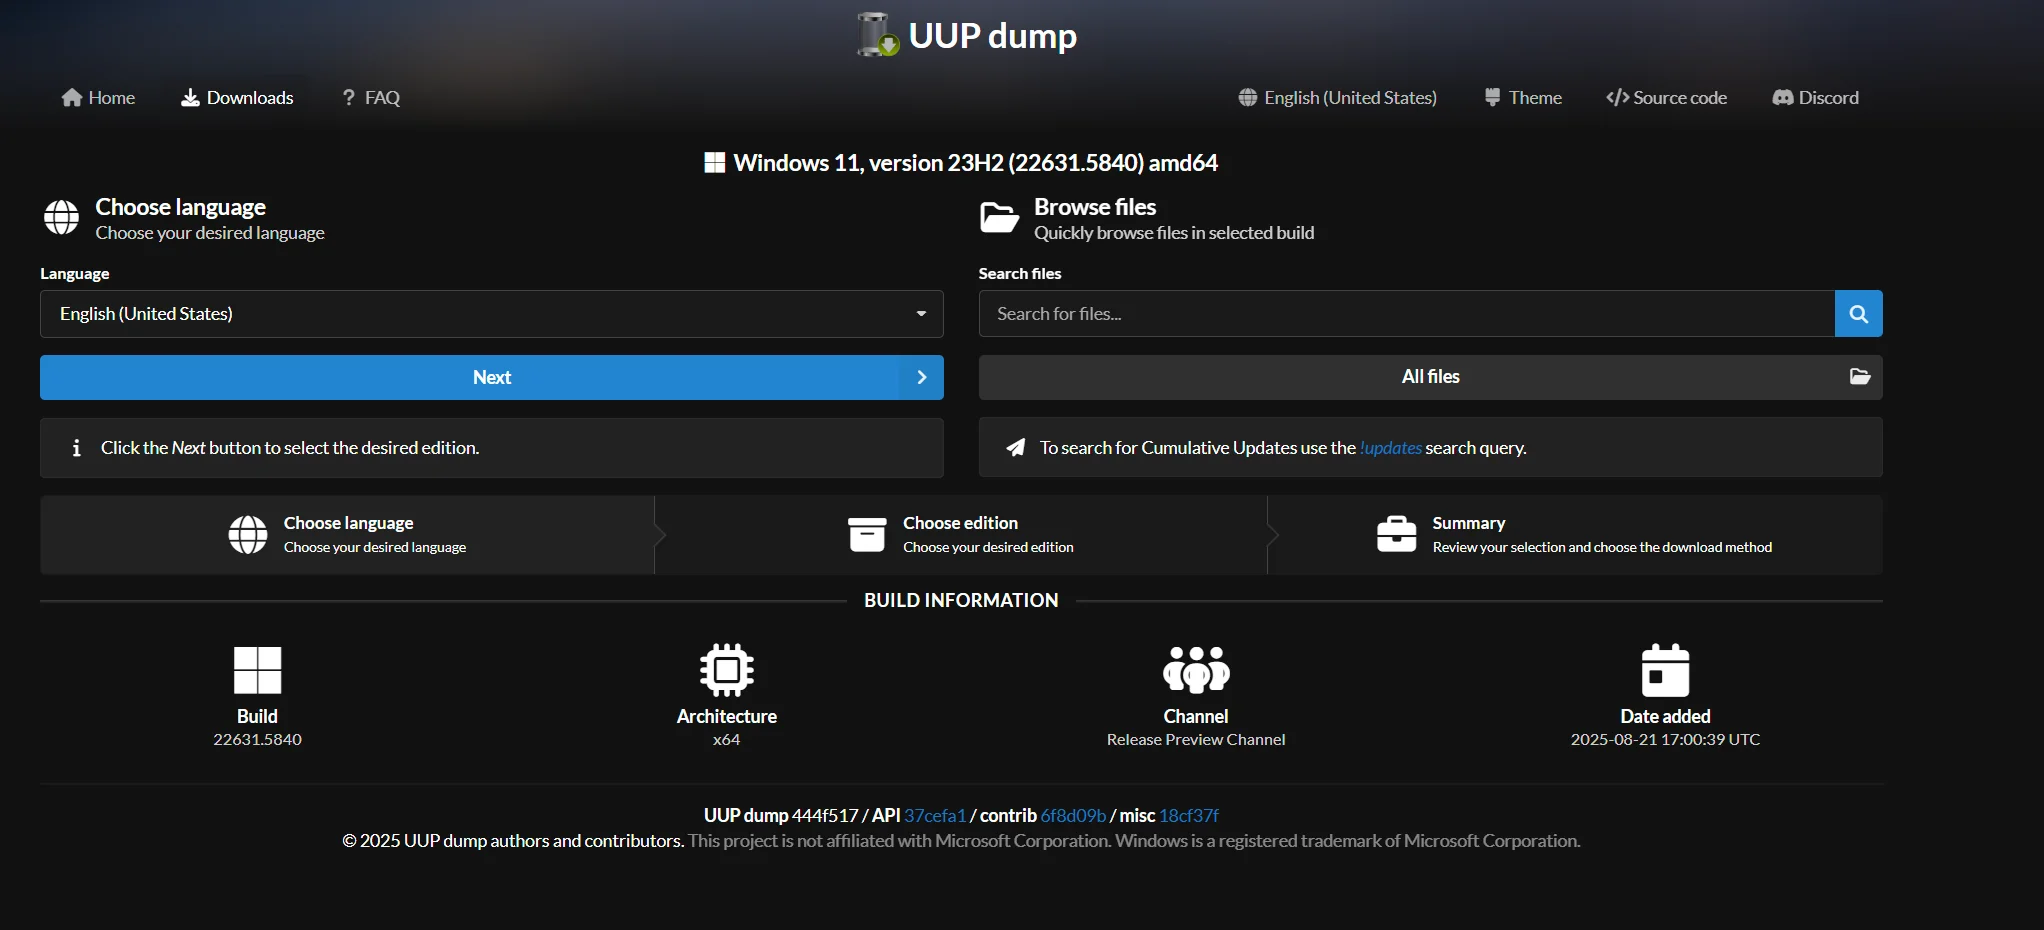Click the folder icon on All files button

(x=1860, y=377)
